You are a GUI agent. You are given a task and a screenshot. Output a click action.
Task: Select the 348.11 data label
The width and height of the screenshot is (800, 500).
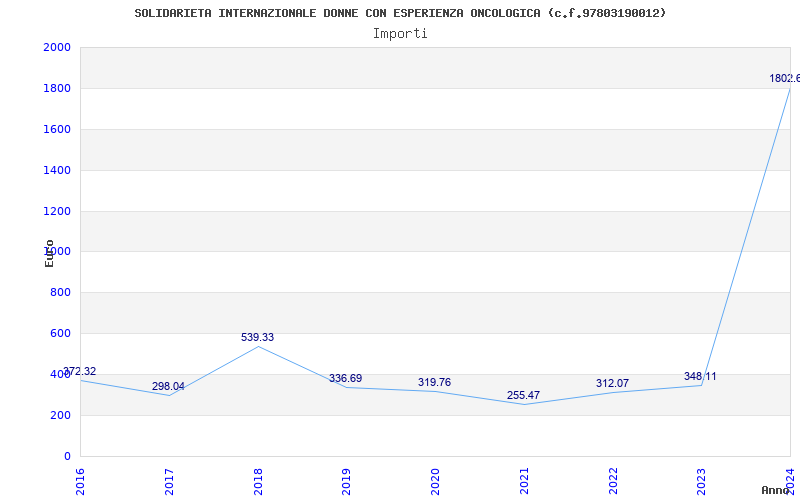pos(701,377)
